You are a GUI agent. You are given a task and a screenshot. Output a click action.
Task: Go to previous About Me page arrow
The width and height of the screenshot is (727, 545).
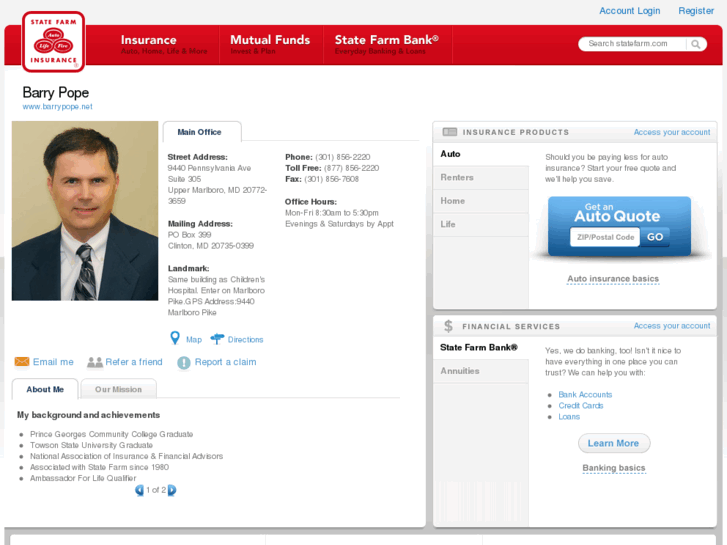tap(139, 490)
